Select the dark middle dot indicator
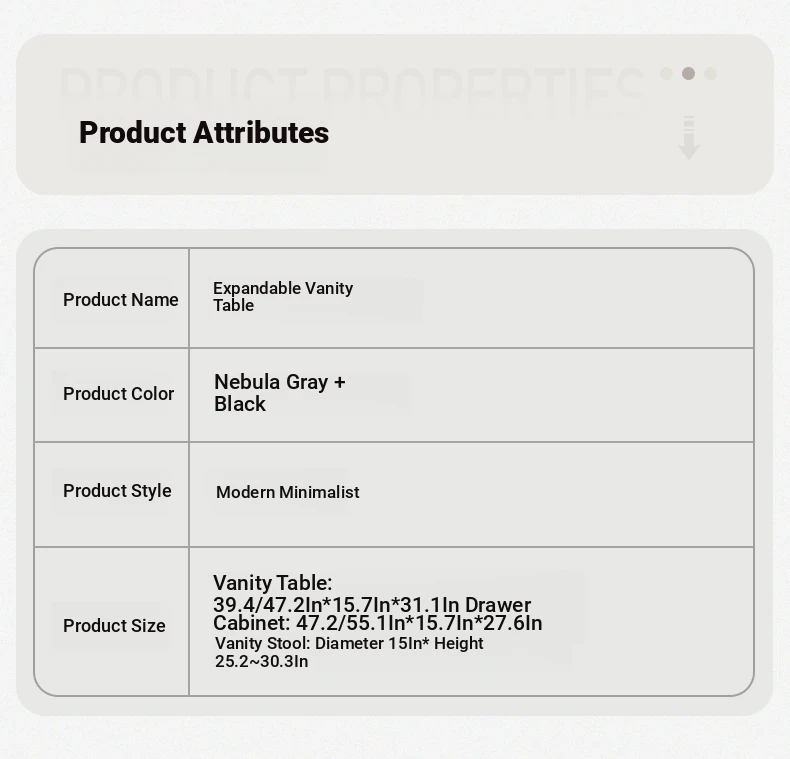Screen dimensions: 790x759 688,73
